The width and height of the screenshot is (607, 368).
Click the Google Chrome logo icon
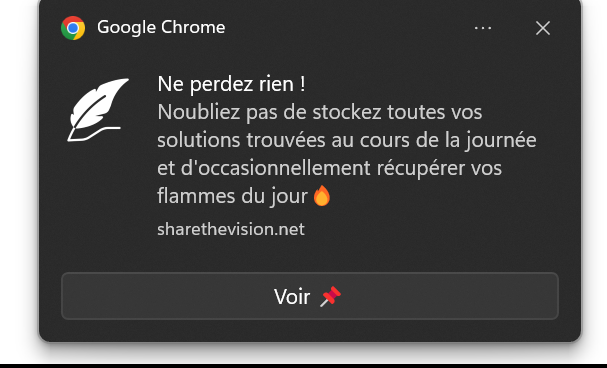point(73,28)
